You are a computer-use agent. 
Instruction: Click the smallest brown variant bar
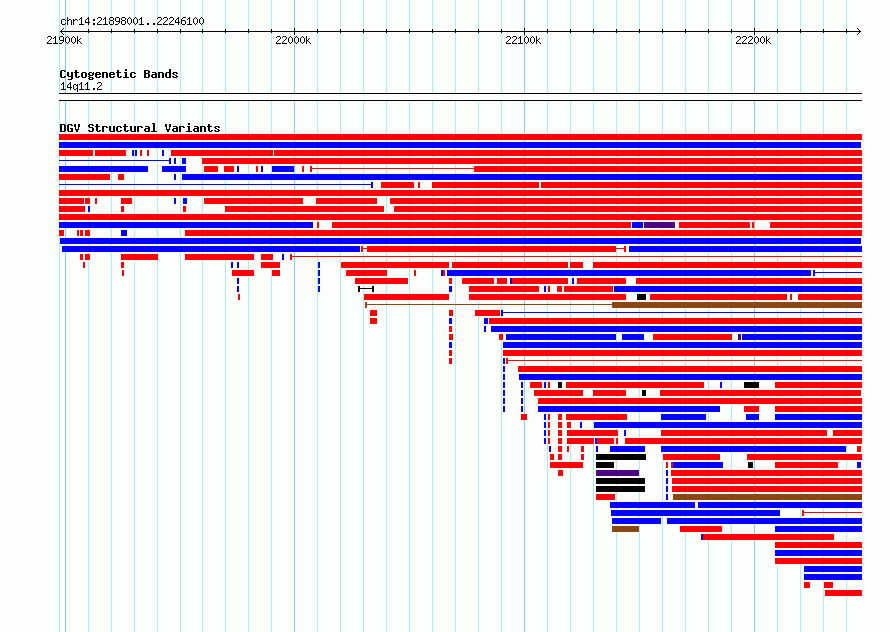pyautogui.click(x=625, y=529)
